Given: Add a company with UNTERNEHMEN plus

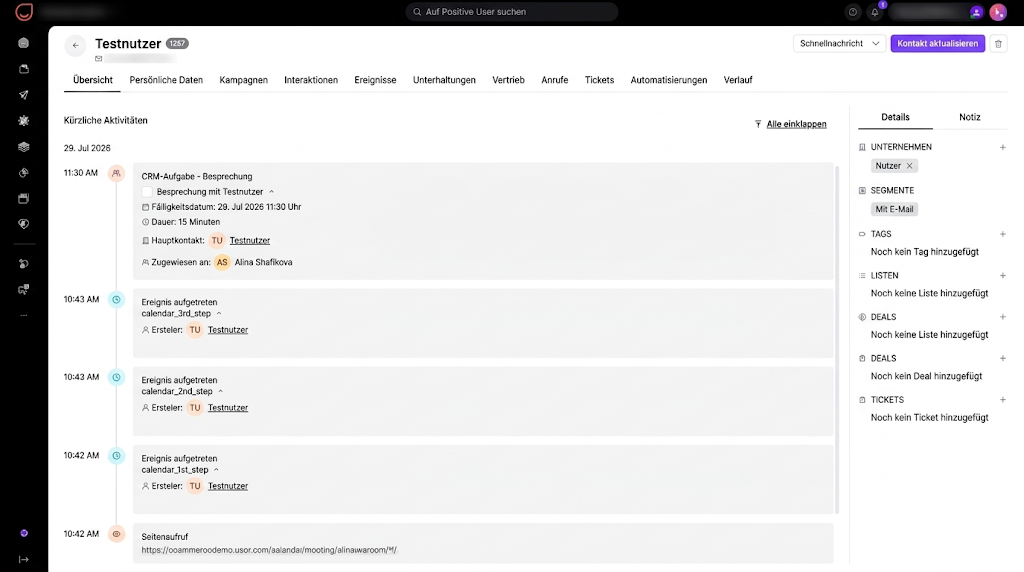Looking at the screenshot, I should click(1002, 148).
